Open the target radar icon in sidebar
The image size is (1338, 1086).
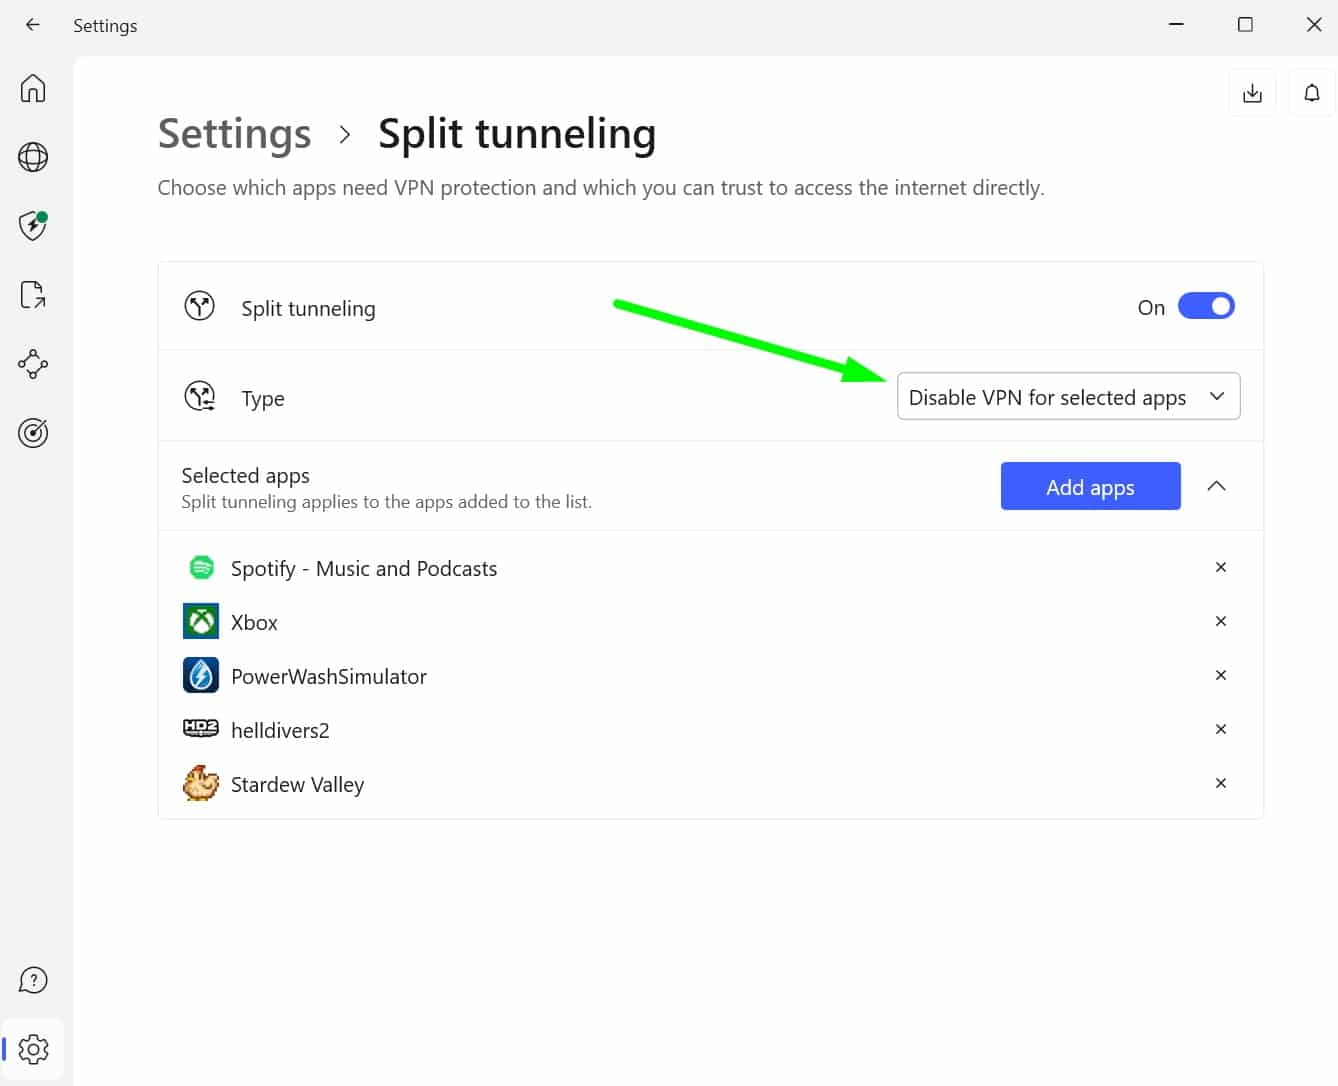coord(33,433)
